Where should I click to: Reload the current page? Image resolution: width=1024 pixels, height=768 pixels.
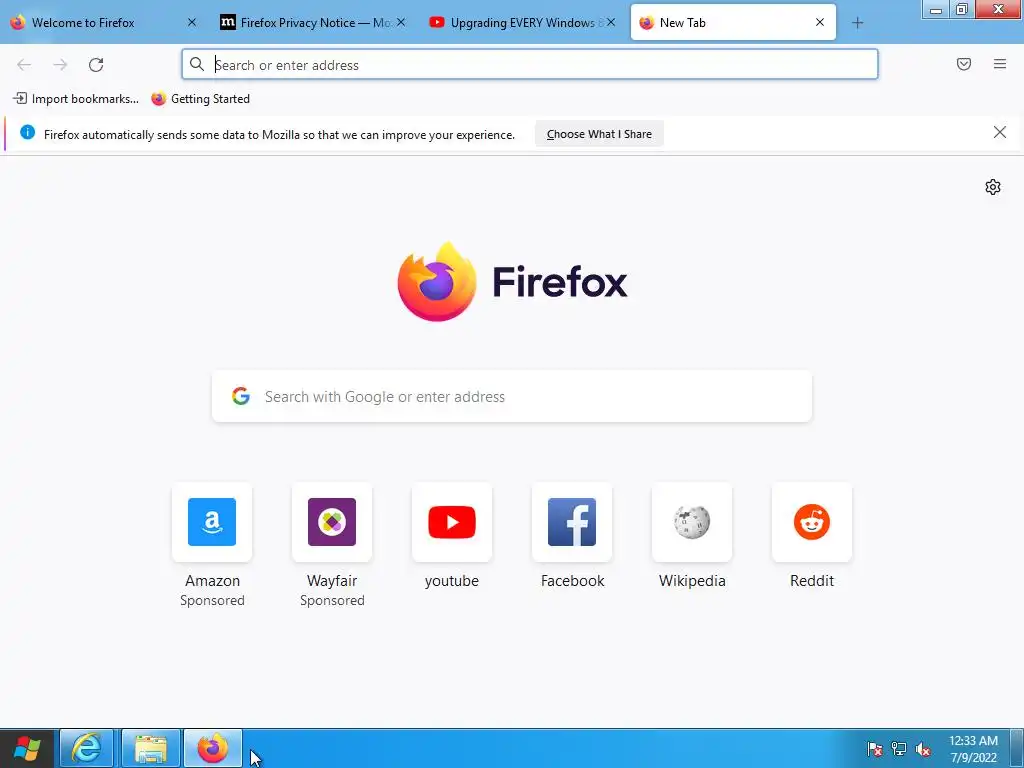[x=96, y=65]
